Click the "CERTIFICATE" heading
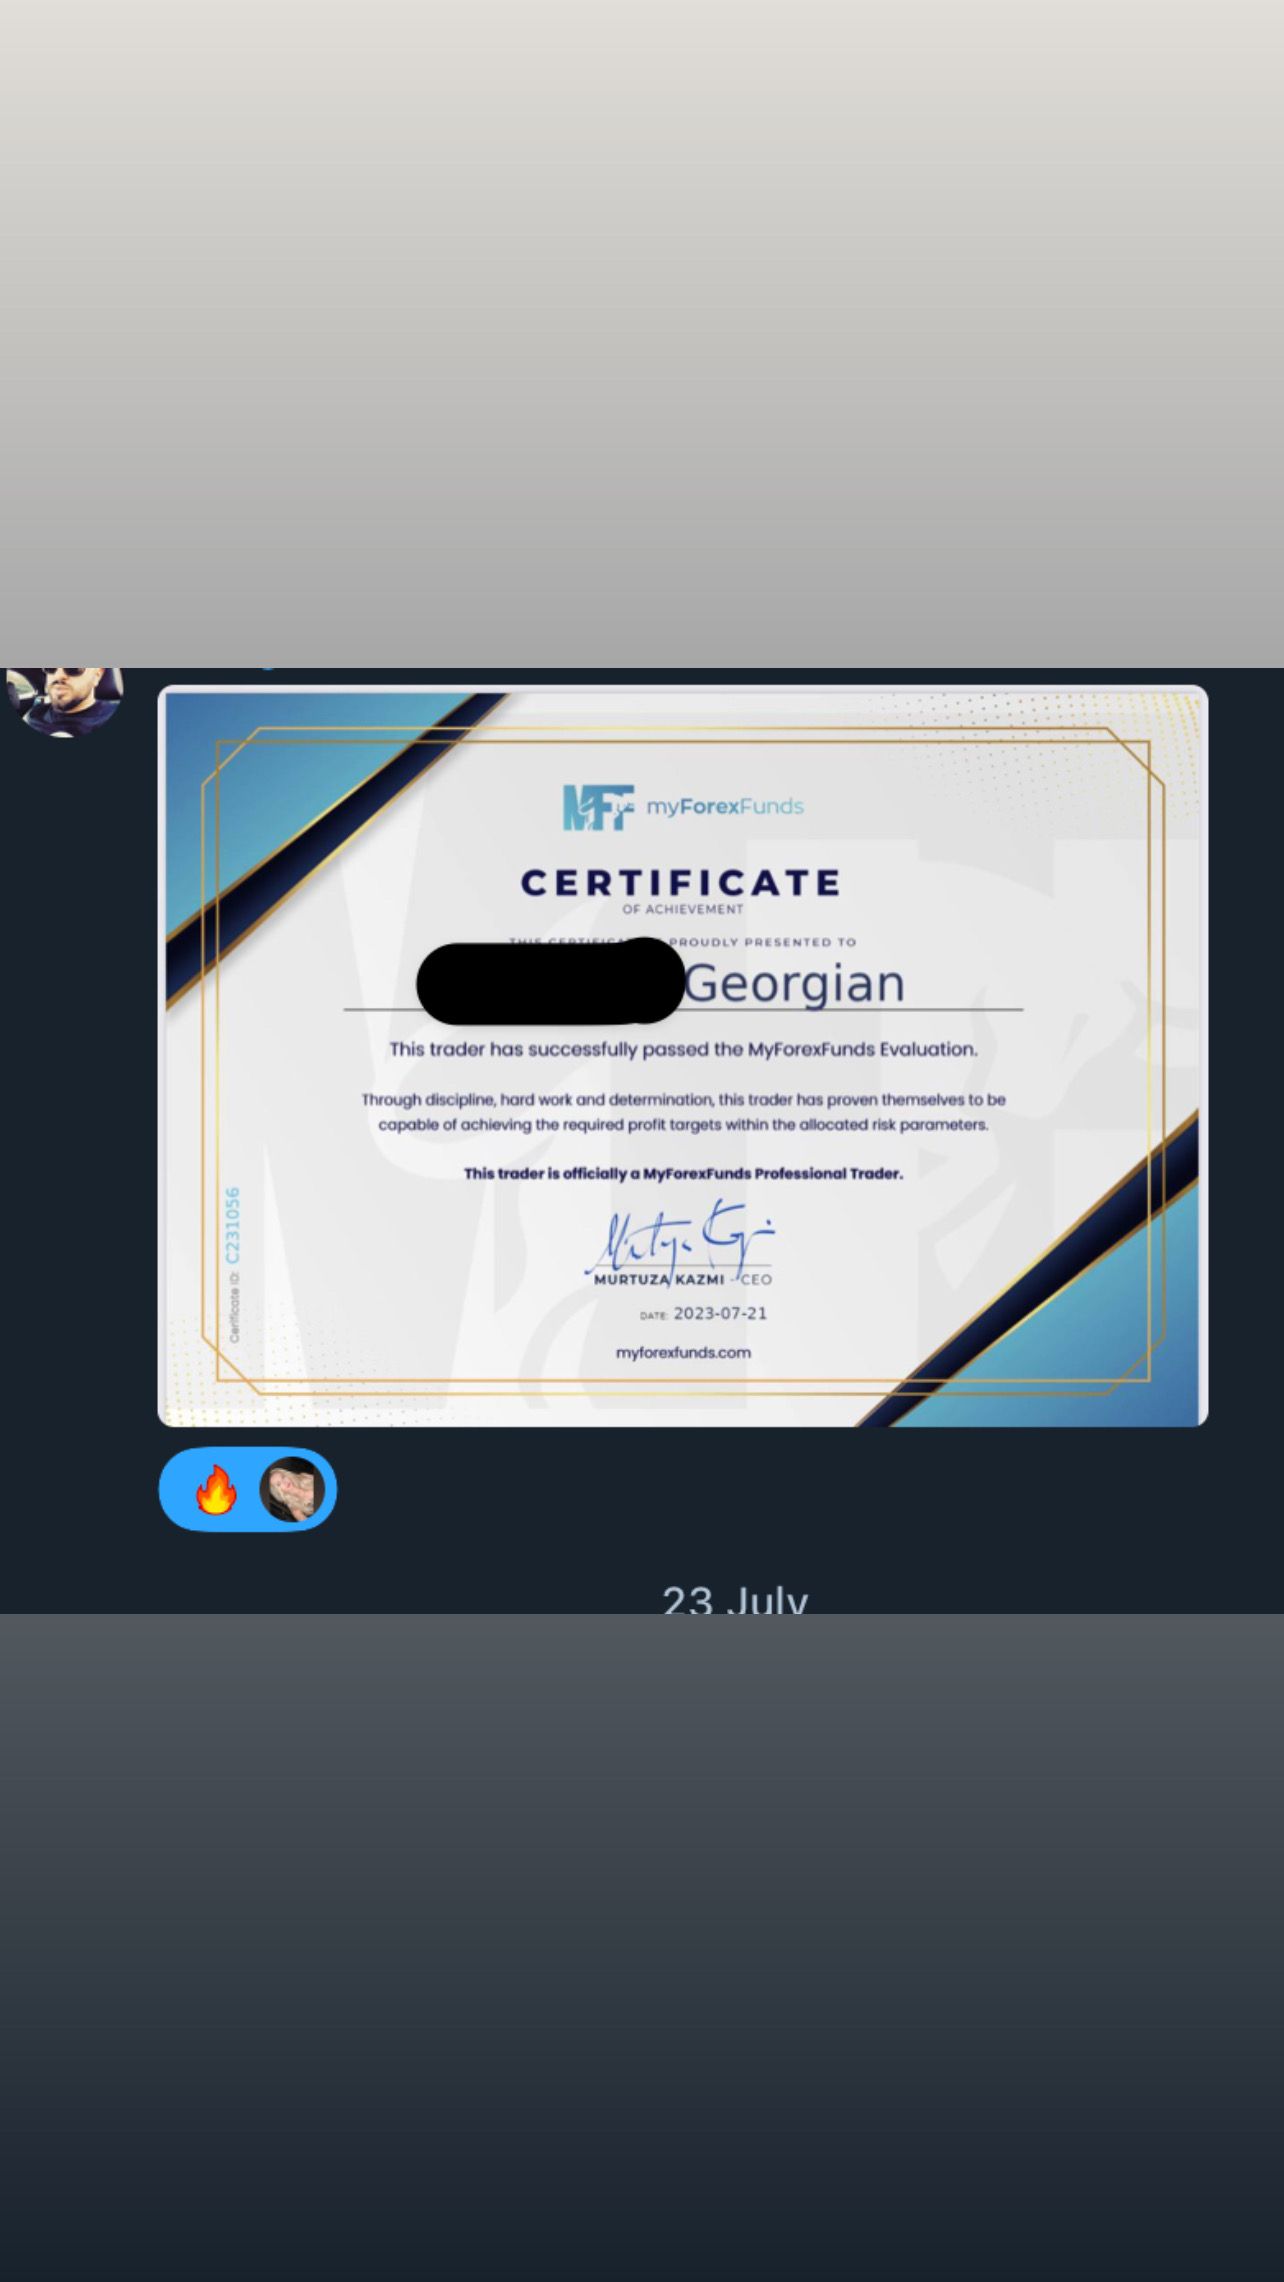1284x2282 pixels. click(x=681, y=883)
